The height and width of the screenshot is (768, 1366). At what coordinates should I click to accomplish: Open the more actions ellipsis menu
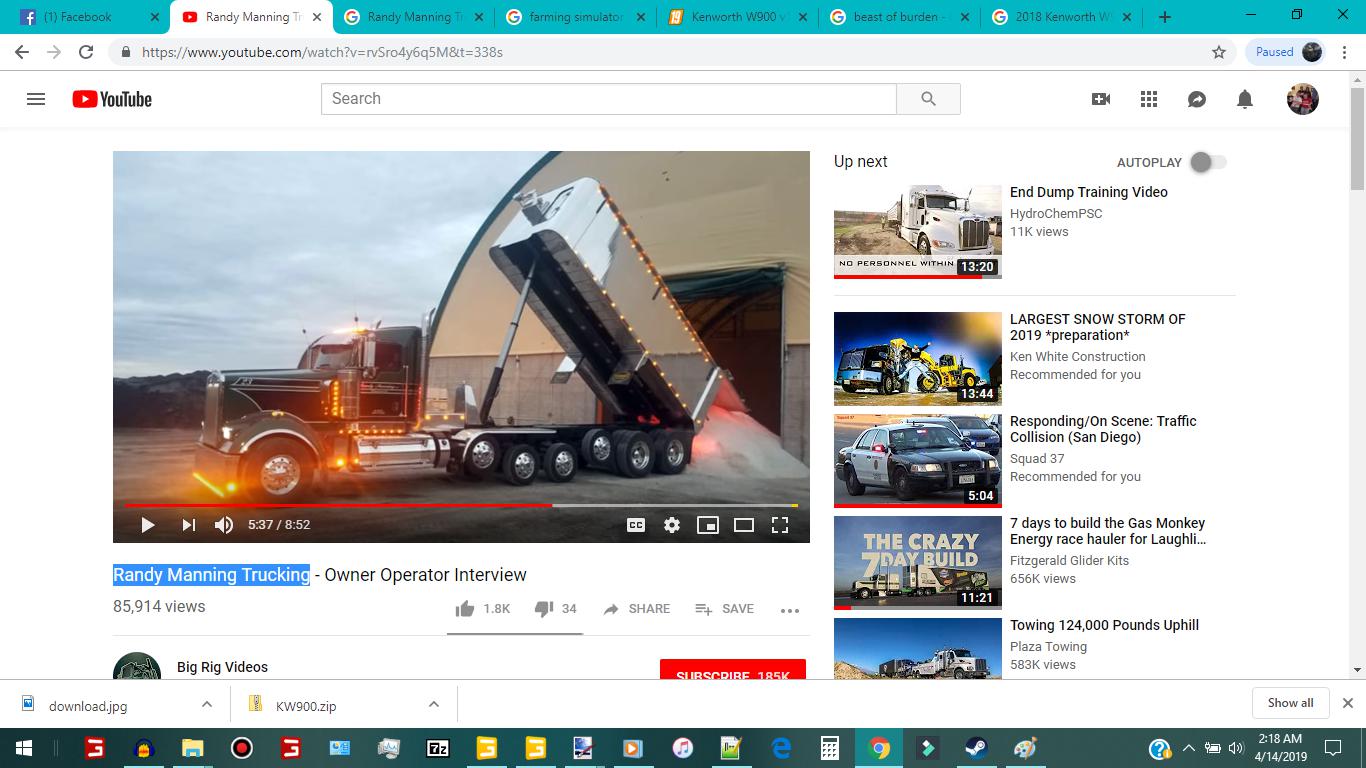coord(790,610)
